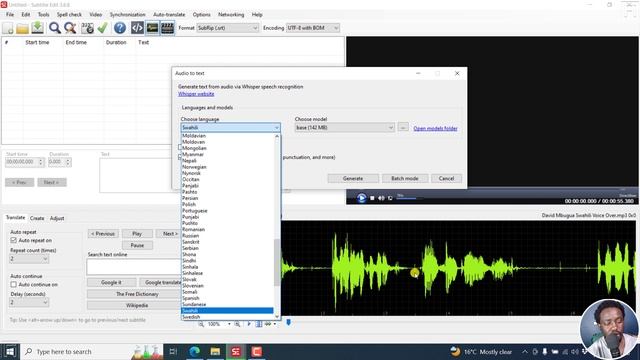Select Swedish in language list

click(227, 317)
